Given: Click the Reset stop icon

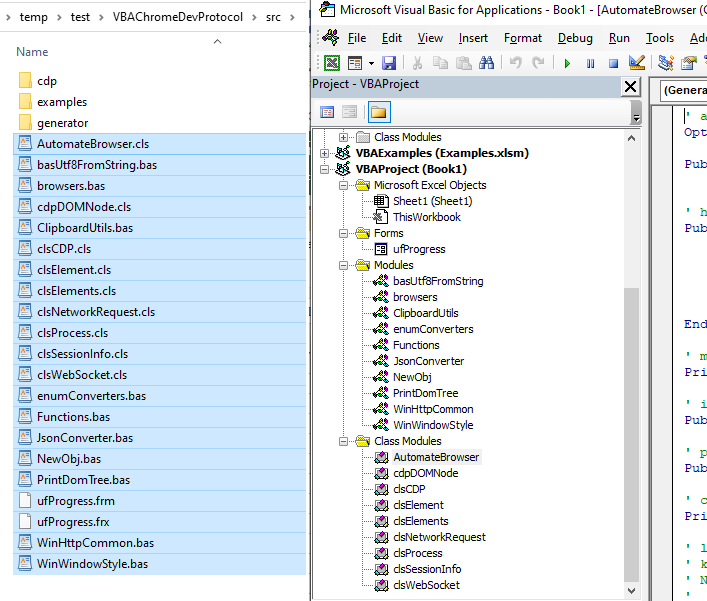Looking at the screenshot, I should [613, 63].
